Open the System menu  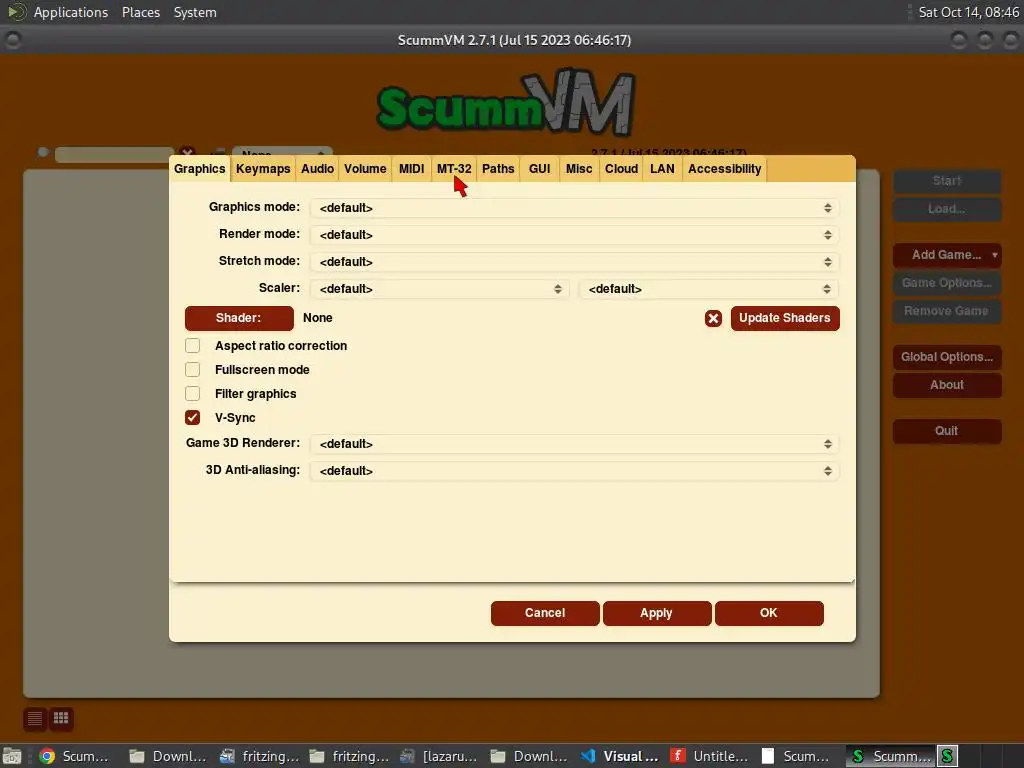tap(195, 12)
